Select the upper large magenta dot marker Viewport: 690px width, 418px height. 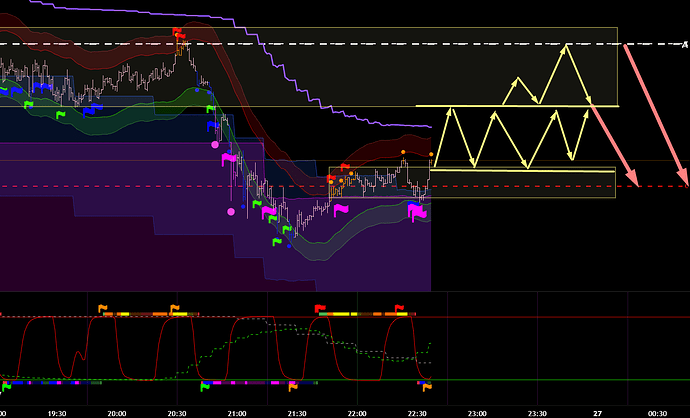(215, 145)
